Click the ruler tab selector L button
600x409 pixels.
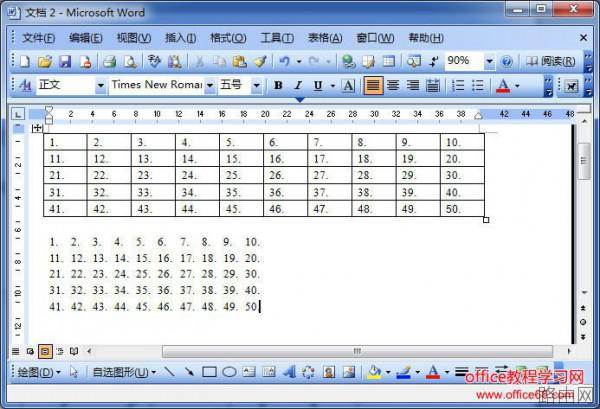pyautogui.click(x=18, y=114)
